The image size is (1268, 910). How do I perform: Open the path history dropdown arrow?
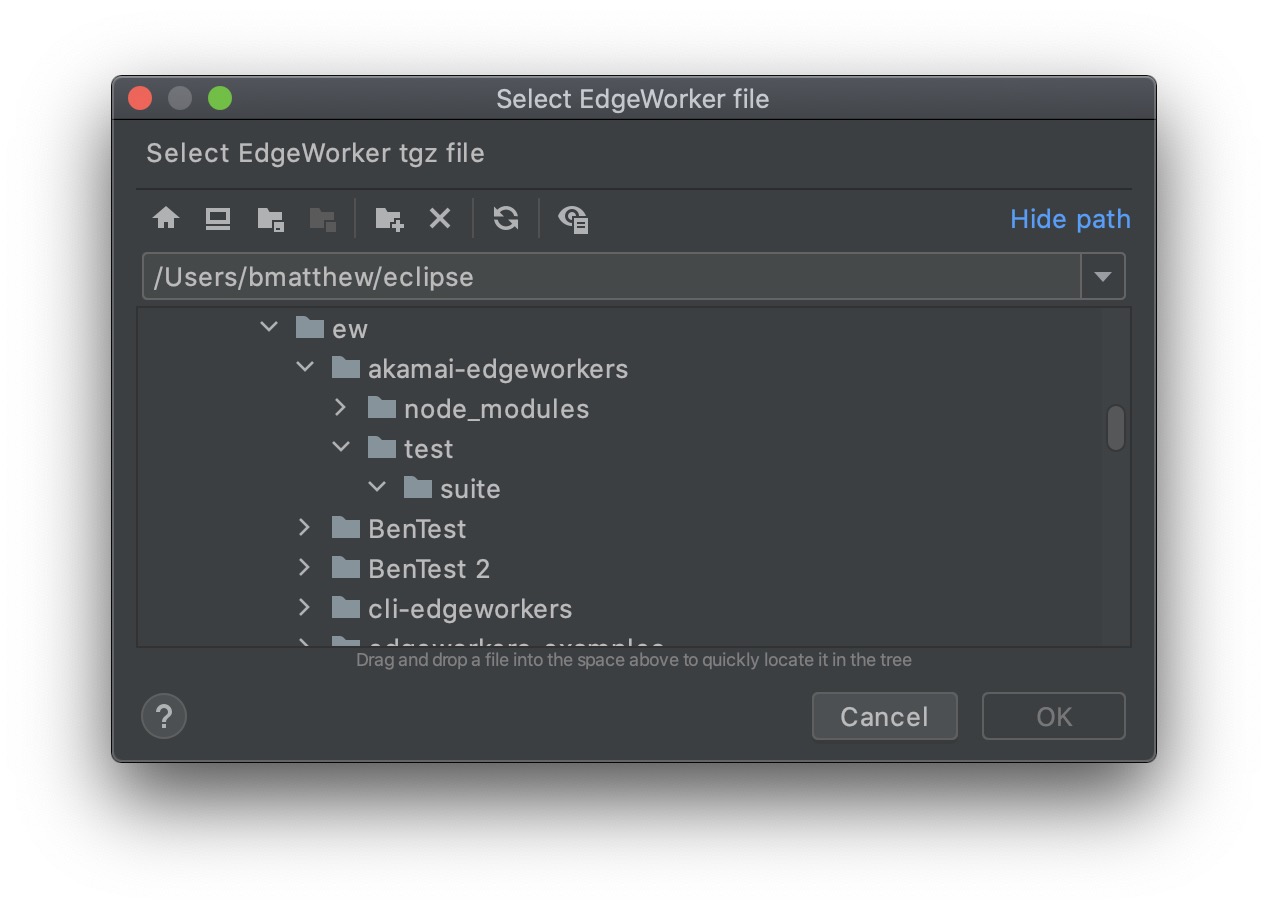point(1103,277)
